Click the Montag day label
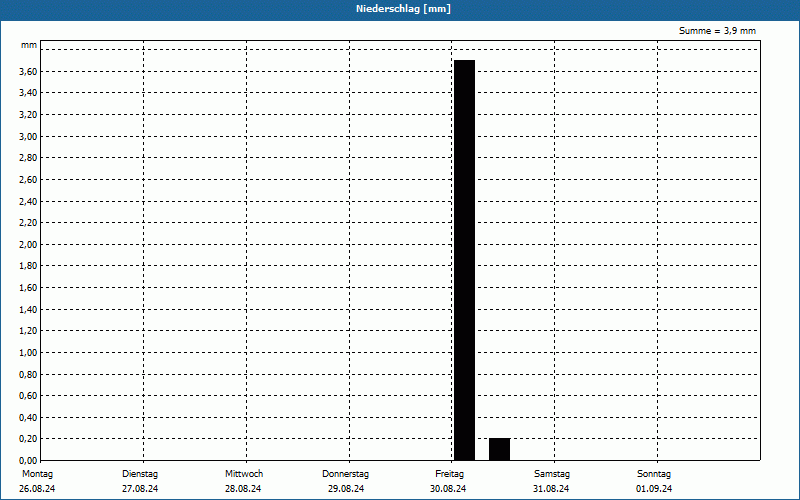This screenshot has height=500, width=800. pyautogui.click(x=37, y=474)
